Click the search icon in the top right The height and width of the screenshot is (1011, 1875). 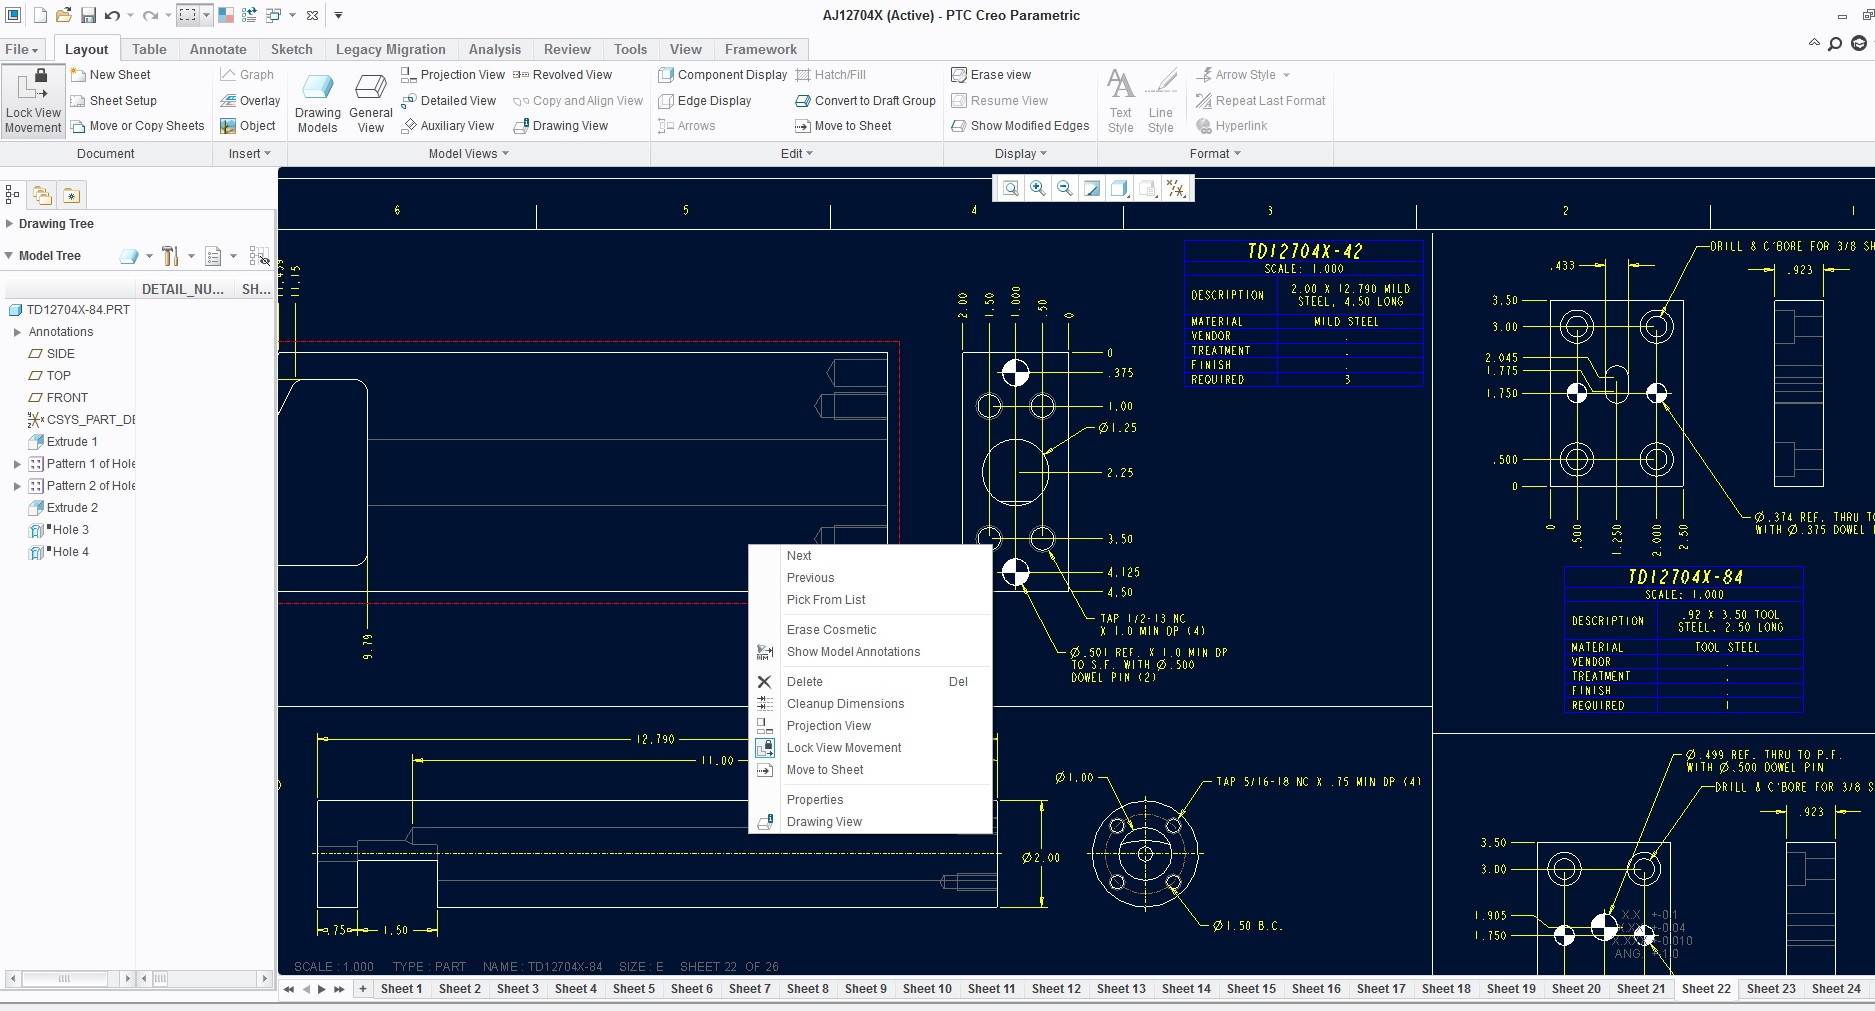click(x=1835, y=43)
